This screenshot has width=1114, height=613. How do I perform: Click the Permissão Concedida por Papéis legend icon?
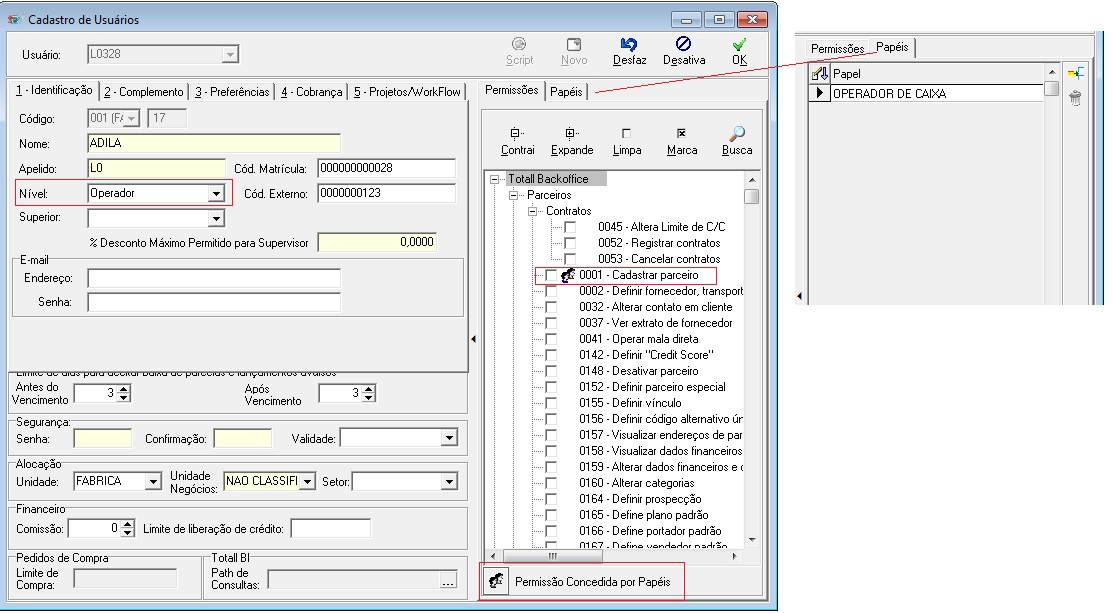tap(496, 581)
